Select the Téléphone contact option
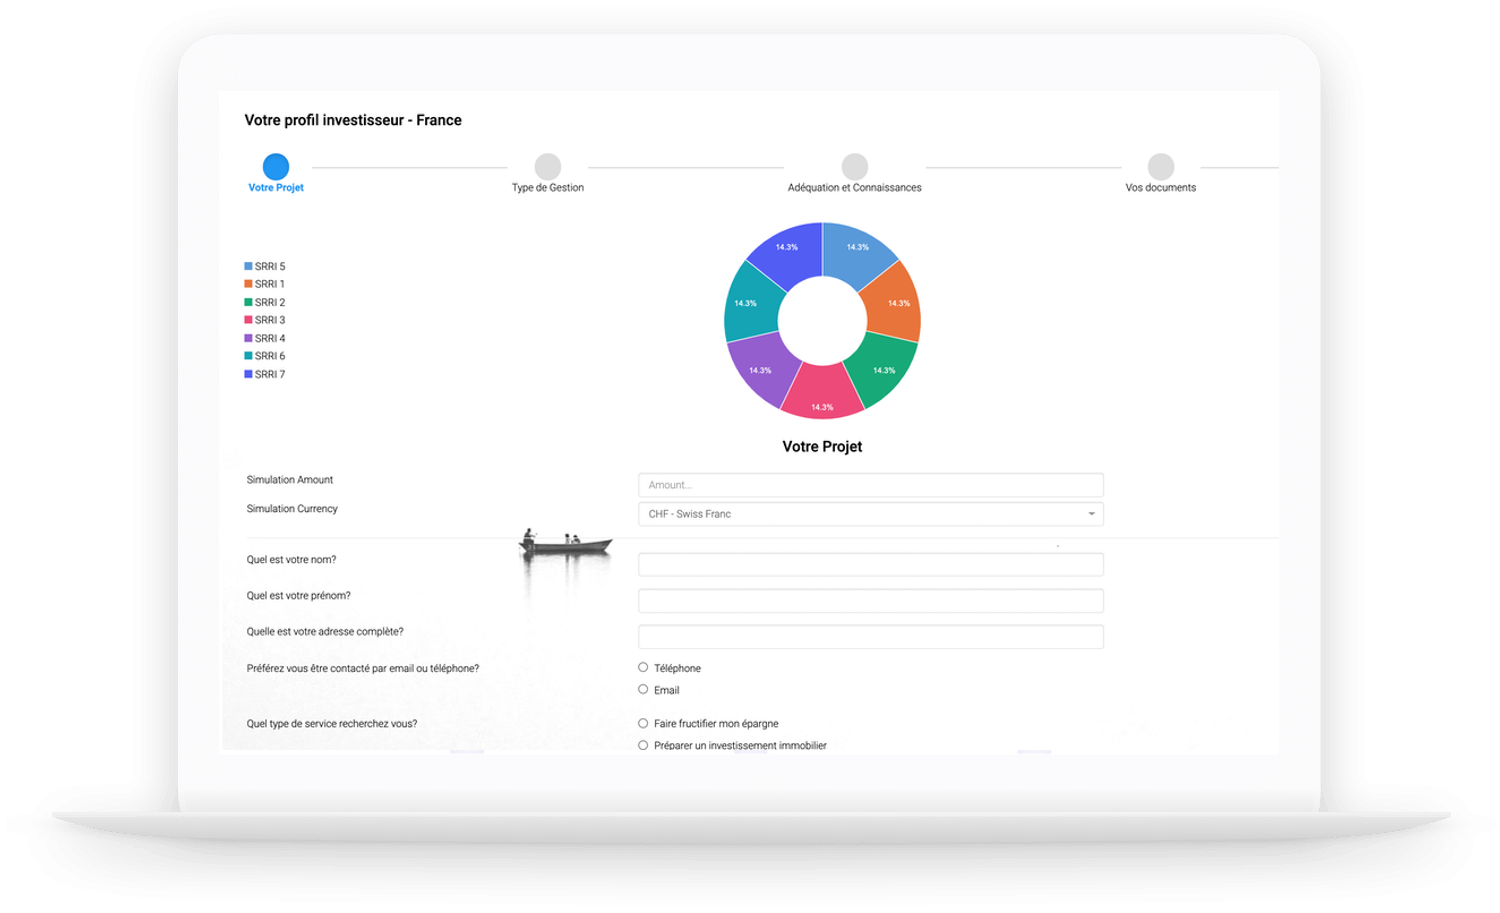Image resolution: width=1500 pixels, height=913 pixels. [x=643, y=667]
